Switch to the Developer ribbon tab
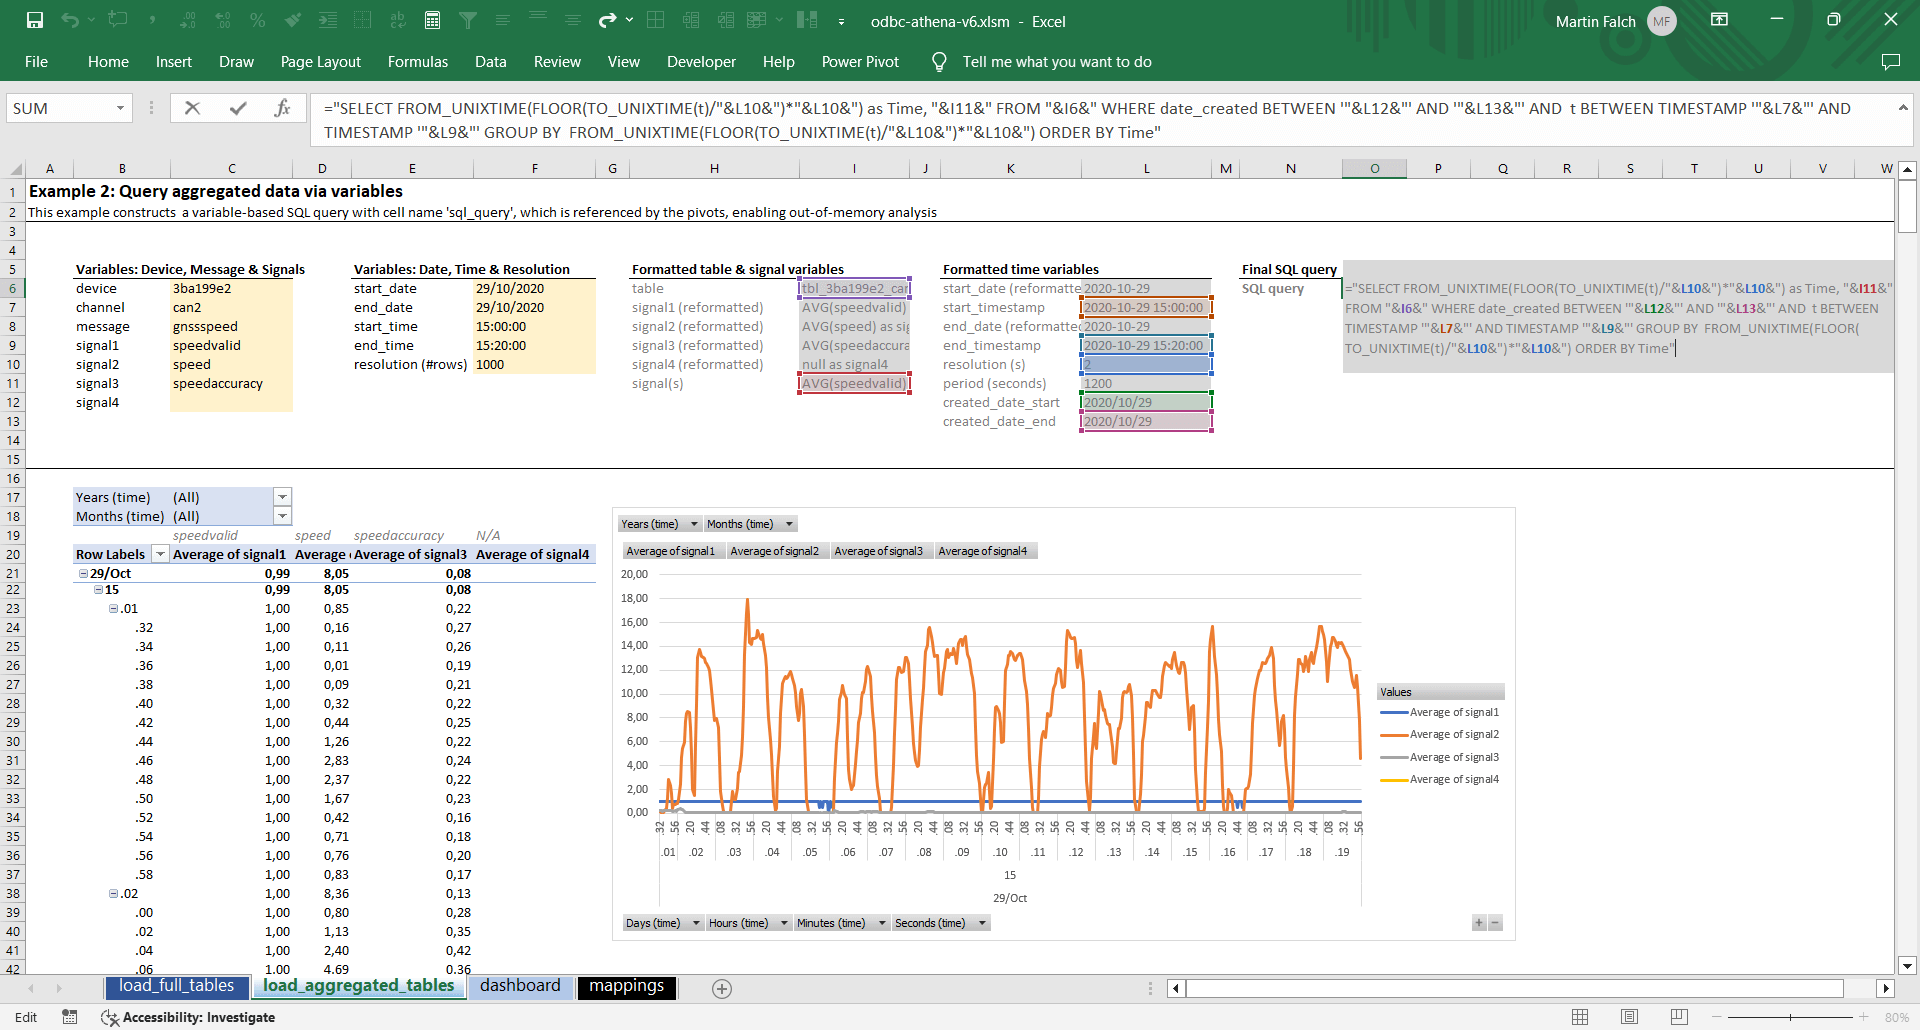Viewport: 1920px width, 1030px height. click(x=701, y=61)
